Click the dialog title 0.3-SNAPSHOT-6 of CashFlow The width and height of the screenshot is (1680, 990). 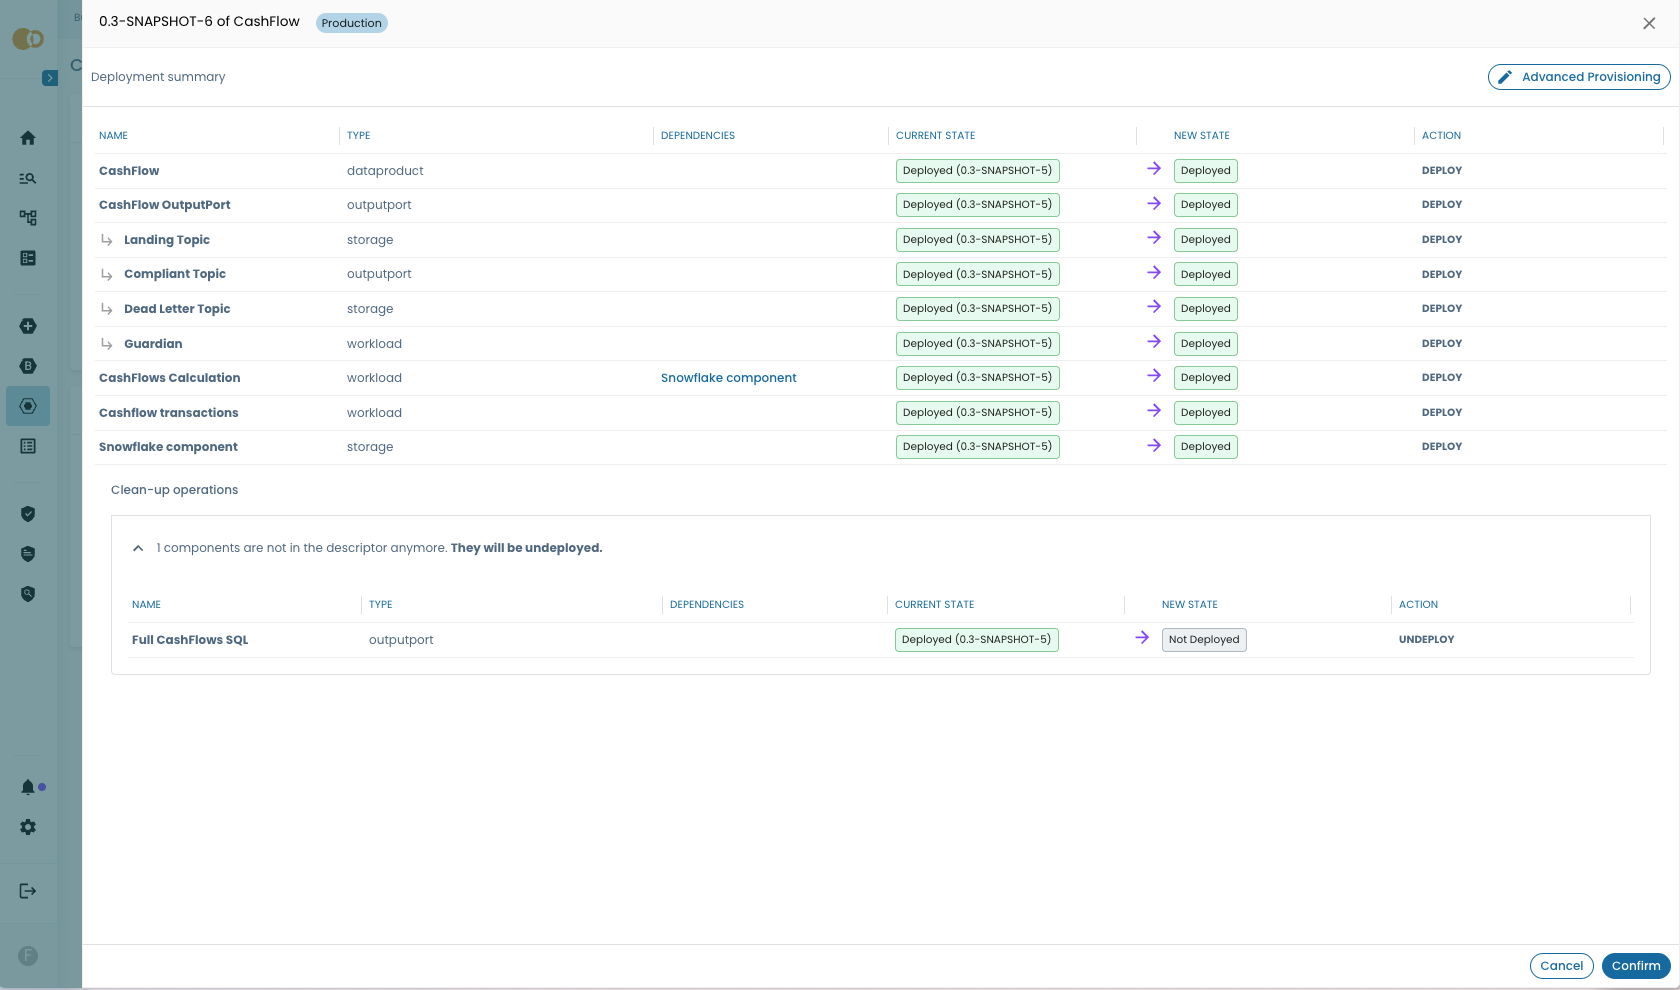click(x=199, y=21)
